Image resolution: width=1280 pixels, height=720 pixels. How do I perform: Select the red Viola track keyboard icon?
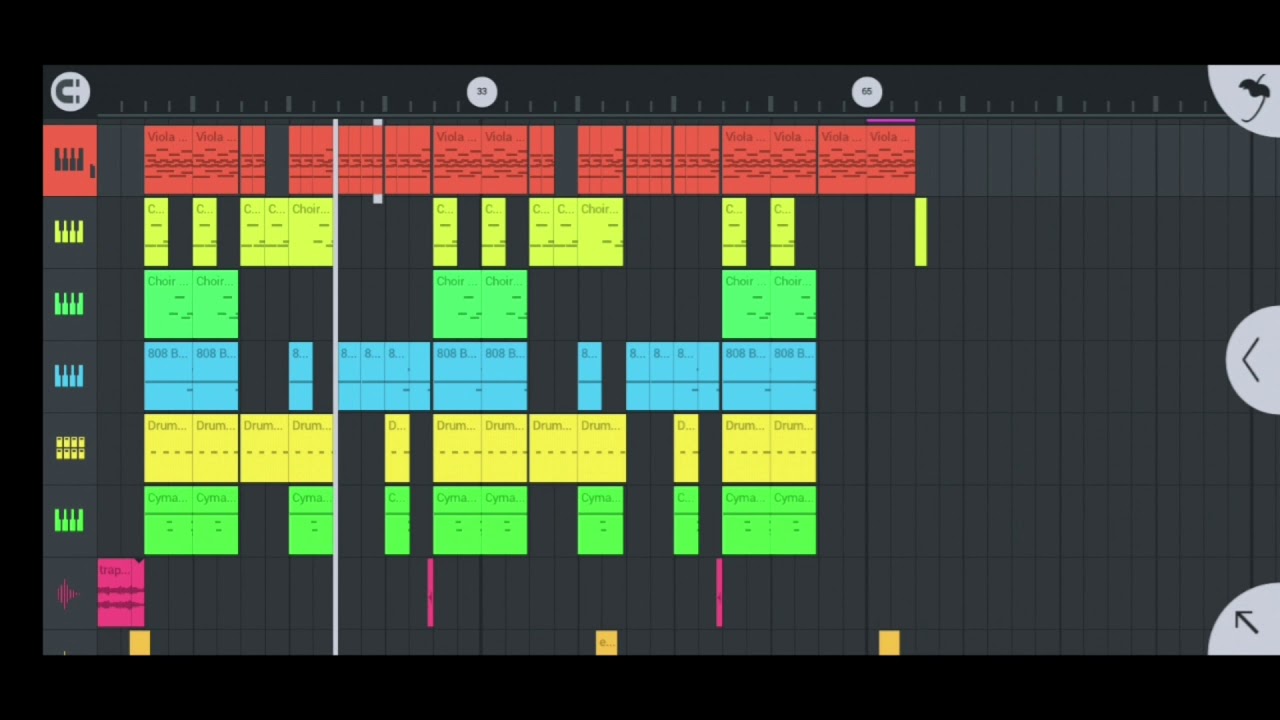point(69,160)
